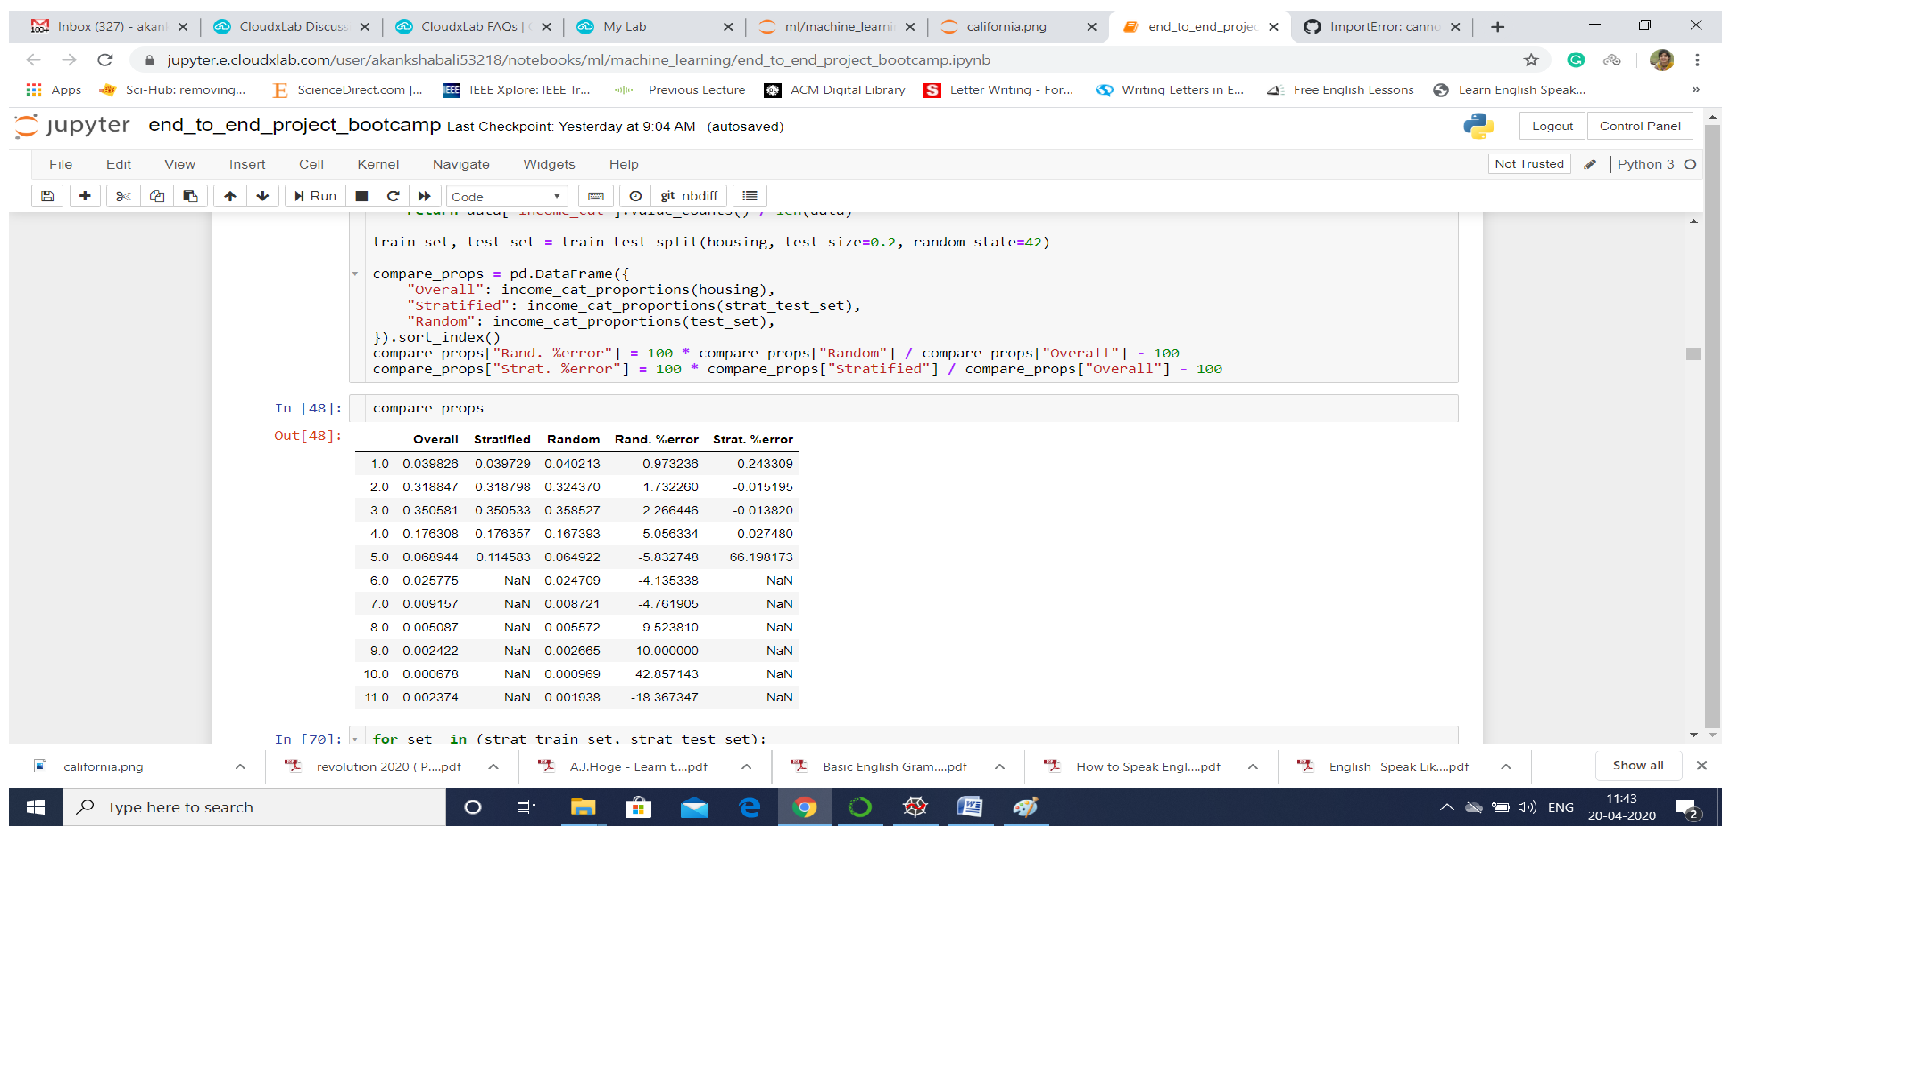Open the command palette keyboard icon
Image resolution: width=1920 pixels, height=1080 pixels.
tap(596, 196)
